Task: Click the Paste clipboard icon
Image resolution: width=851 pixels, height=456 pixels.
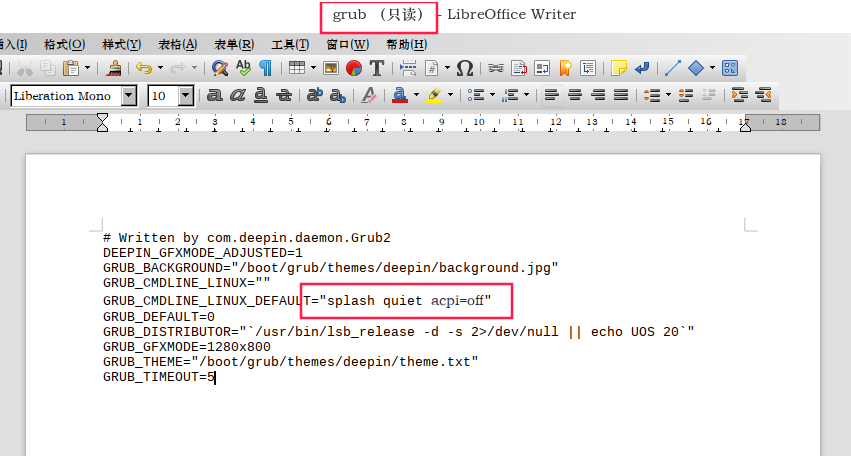Action: coord(71,68)
